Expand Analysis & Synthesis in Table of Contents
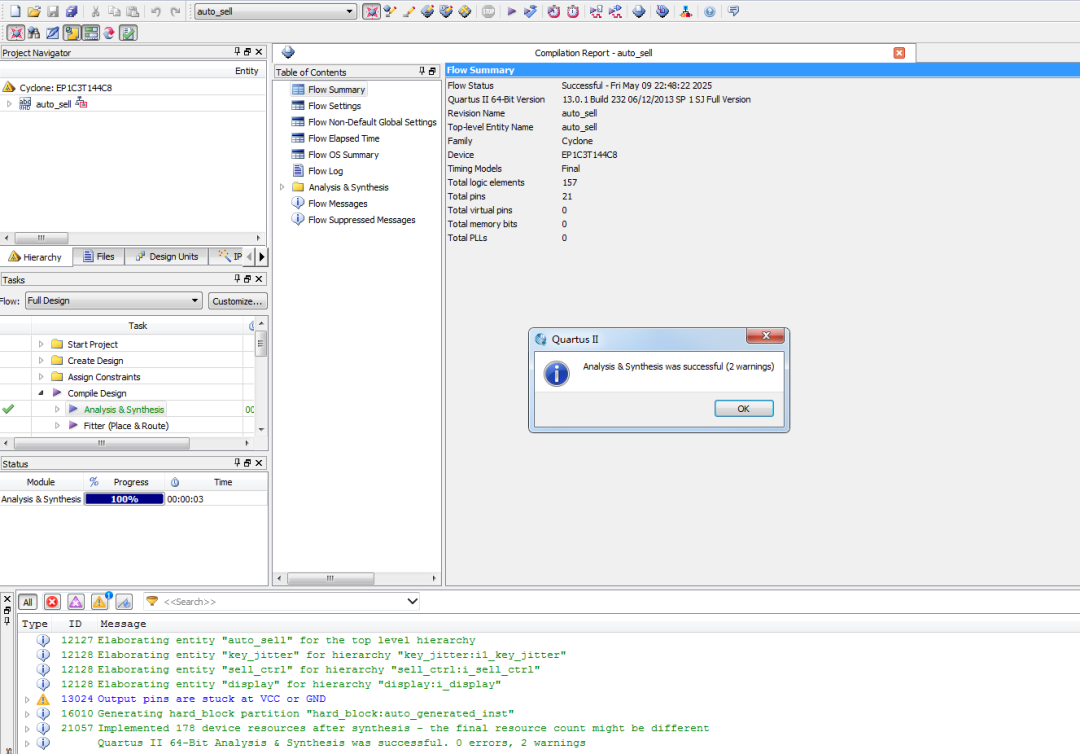The height and width of the screenshot is (754, 1080). pyautogui.click(x=282, y=187)
